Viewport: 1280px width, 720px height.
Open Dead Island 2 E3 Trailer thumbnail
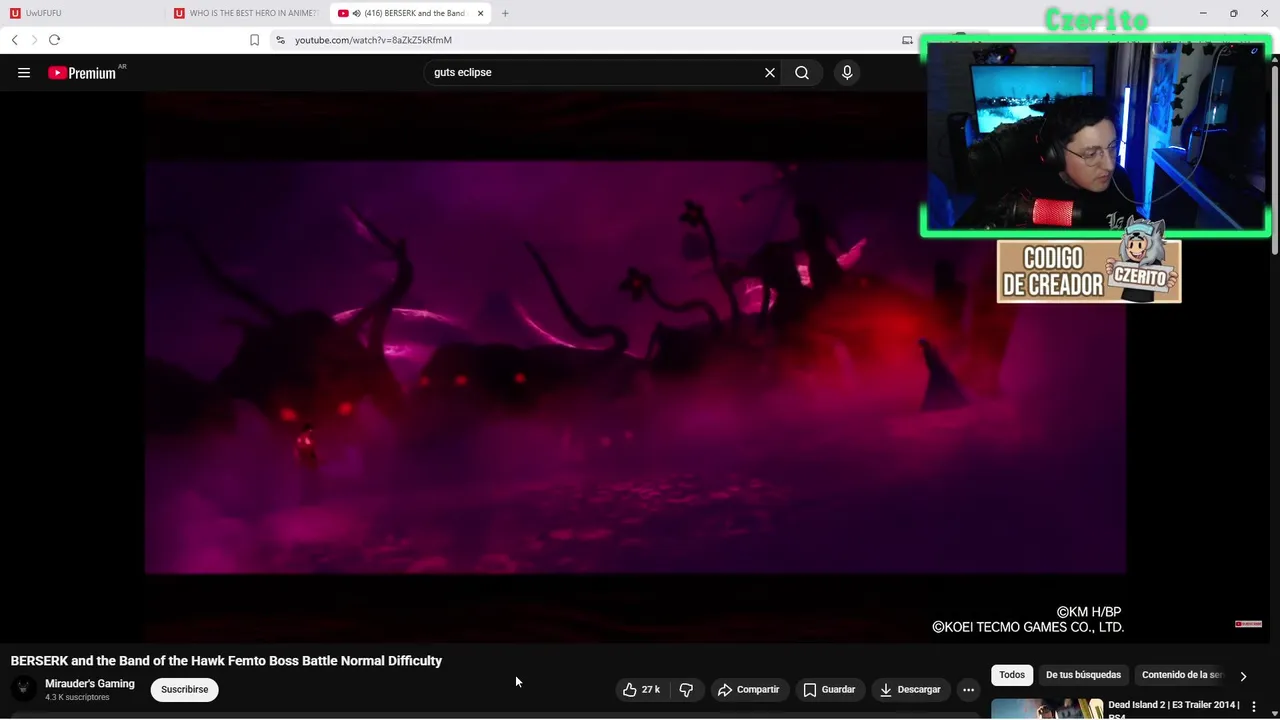(1047, 709)
